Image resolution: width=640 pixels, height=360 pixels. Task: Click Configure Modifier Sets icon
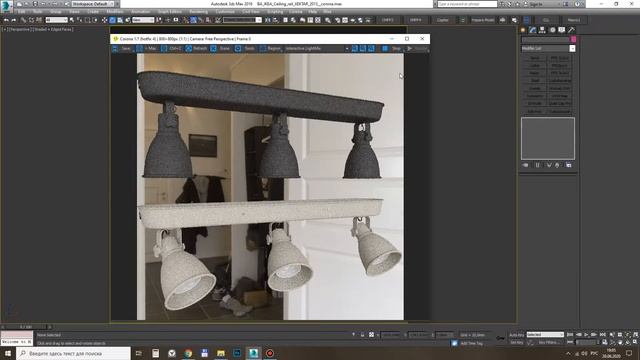click(x=569, y=165)
